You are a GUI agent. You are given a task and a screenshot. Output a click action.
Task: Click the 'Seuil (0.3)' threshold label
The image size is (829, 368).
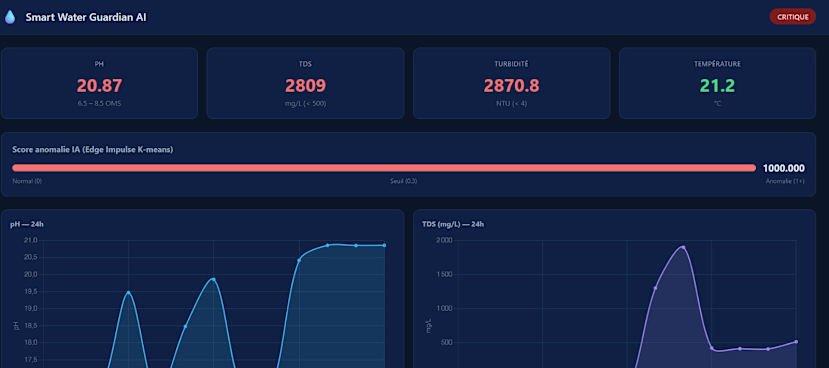(x=404, y=181)
